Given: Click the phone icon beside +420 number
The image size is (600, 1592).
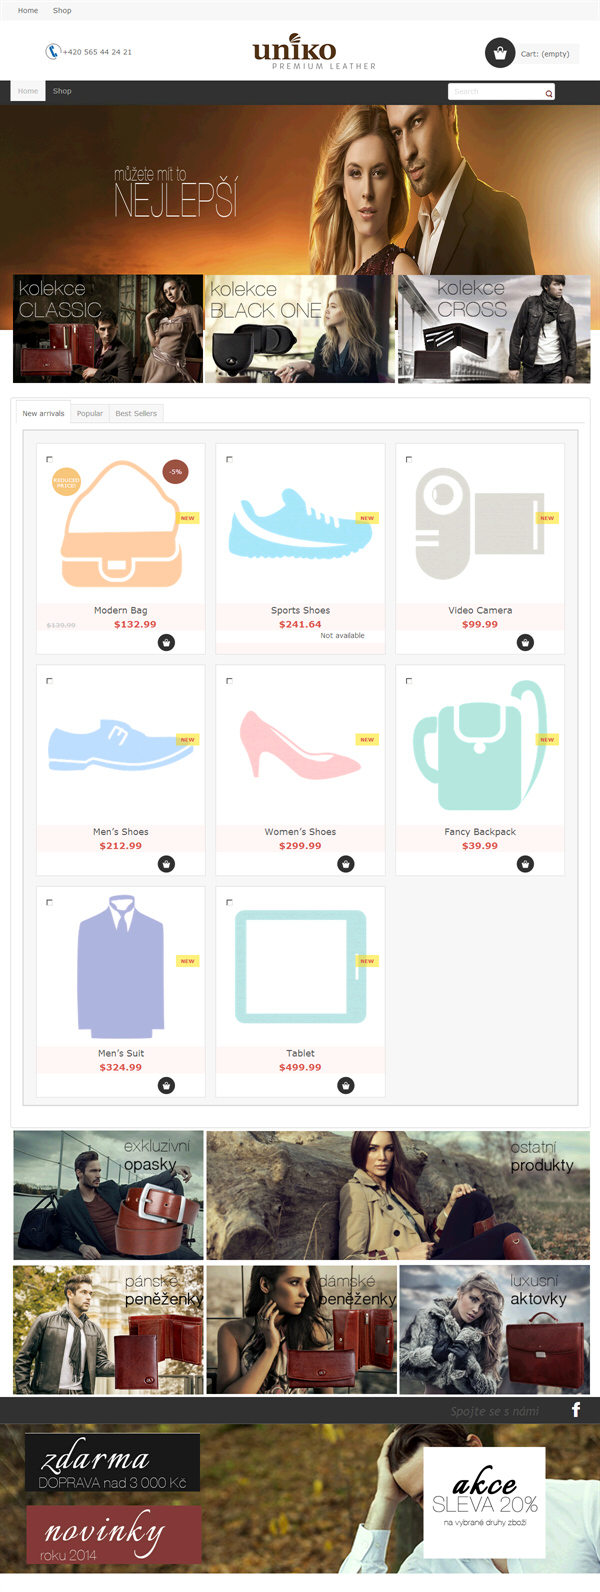Looking at the screenshot, I should tap(53, 51).
